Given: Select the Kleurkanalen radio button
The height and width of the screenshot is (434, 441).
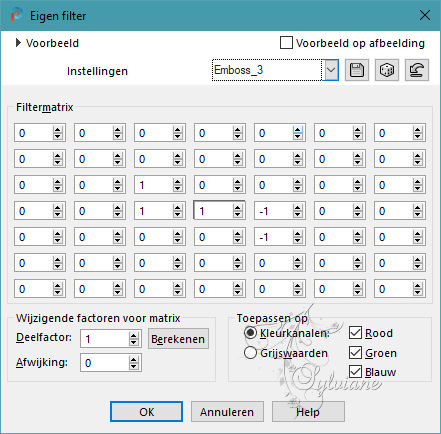Looking at the screenshot, I should [x=250, y=333].
